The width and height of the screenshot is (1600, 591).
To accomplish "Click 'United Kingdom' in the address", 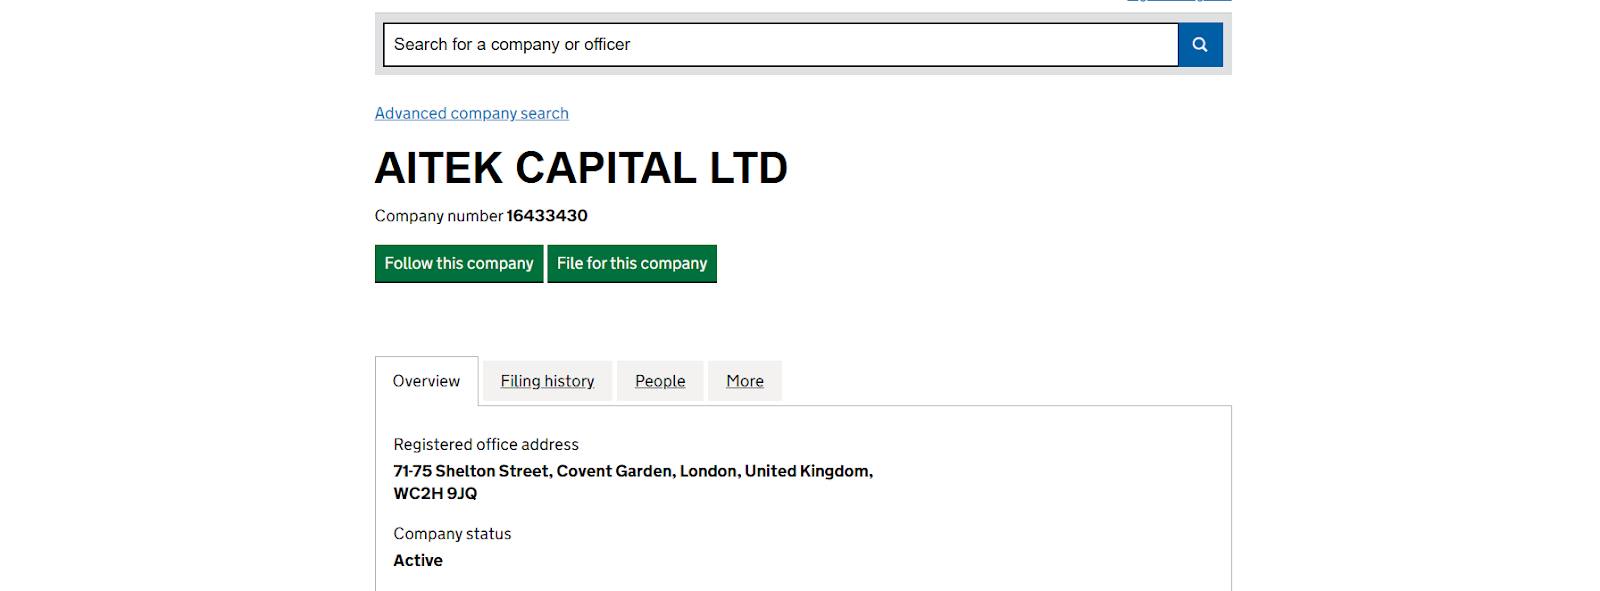I will 807,471.
